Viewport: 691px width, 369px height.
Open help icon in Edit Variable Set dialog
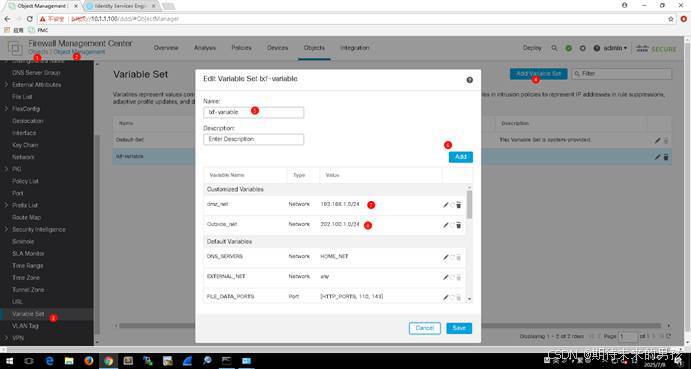[469, 80]
